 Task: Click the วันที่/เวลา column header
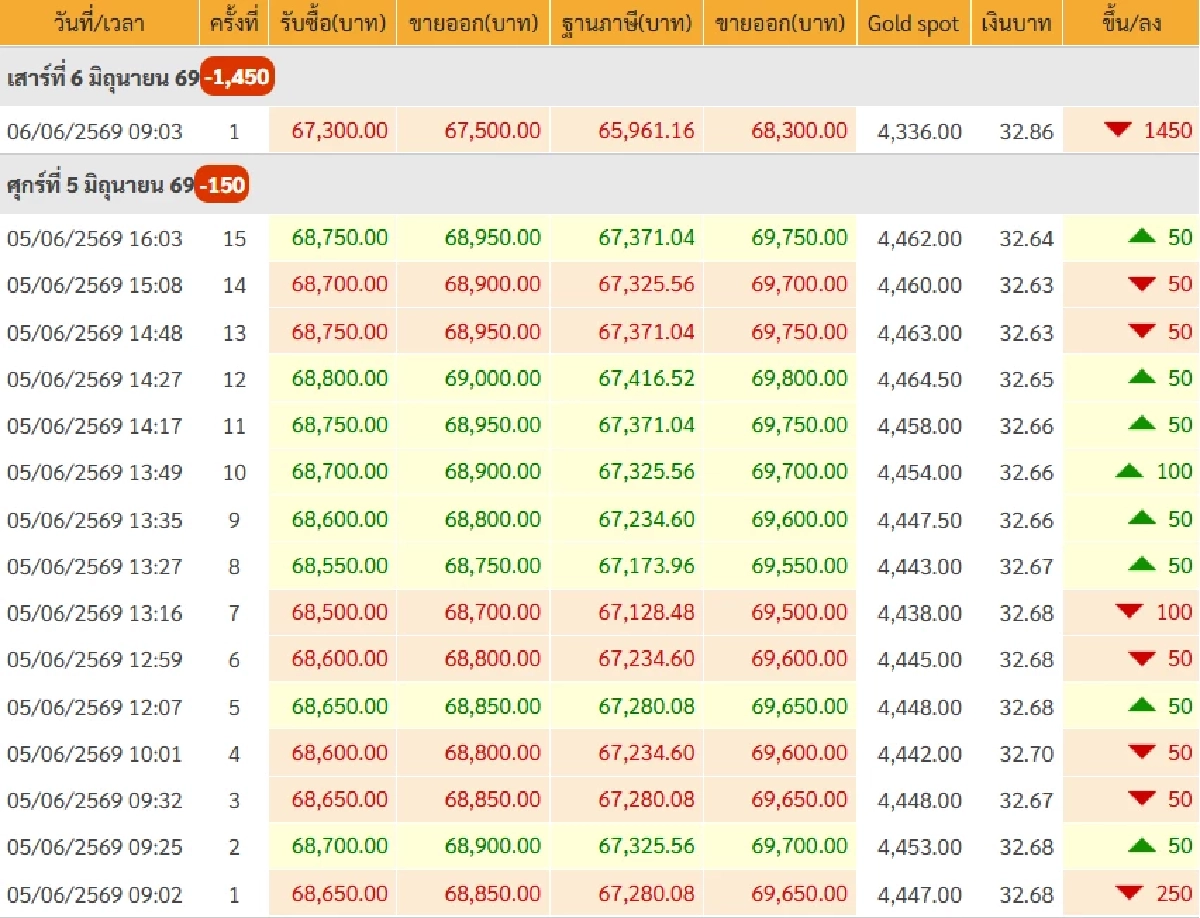point(100,23)
